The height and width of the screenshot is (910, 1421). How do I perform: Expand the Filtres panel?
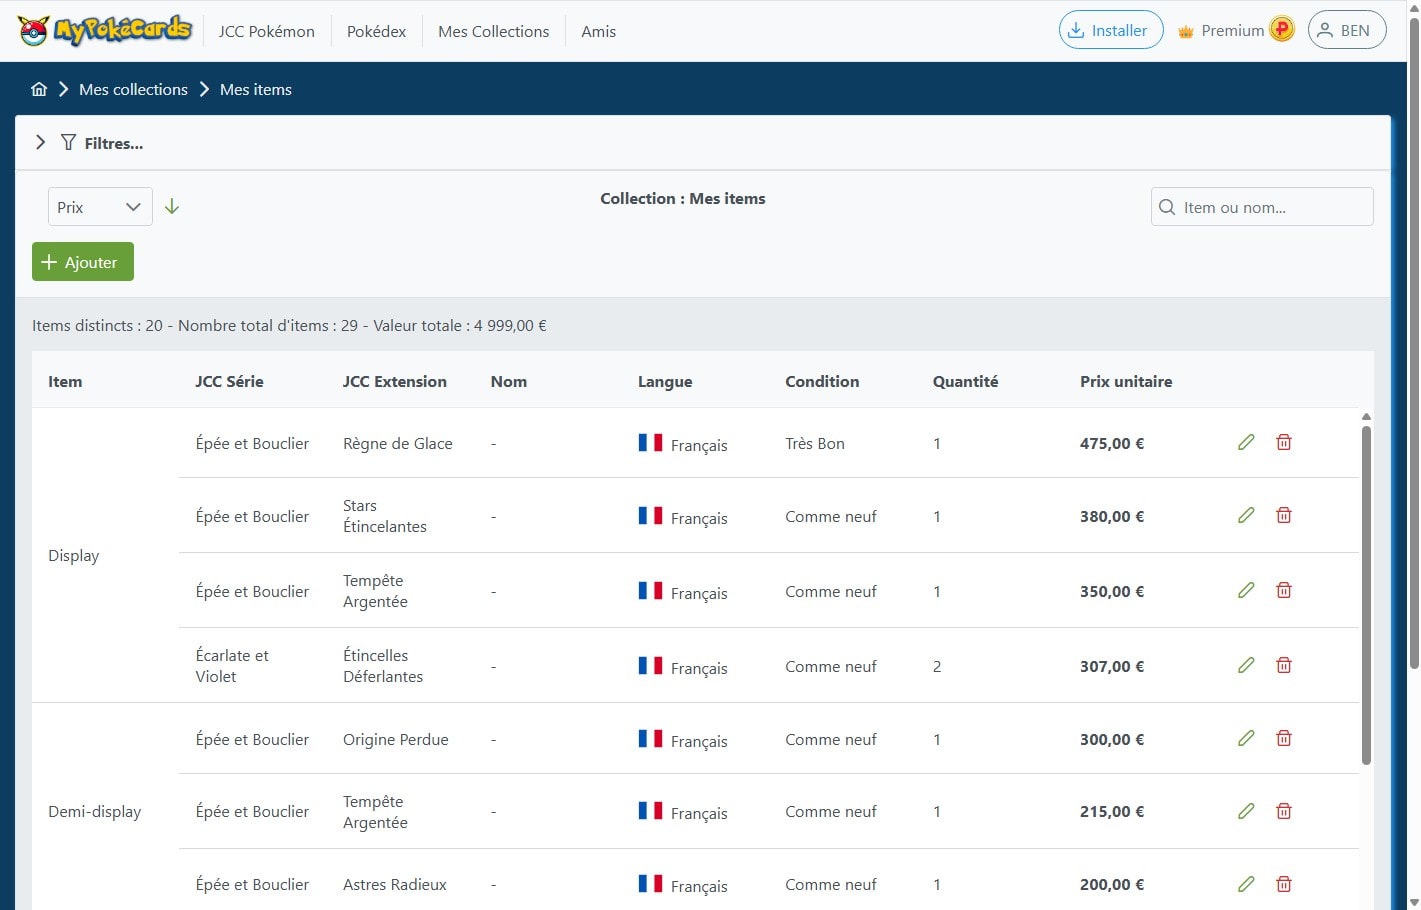point(40,143)
